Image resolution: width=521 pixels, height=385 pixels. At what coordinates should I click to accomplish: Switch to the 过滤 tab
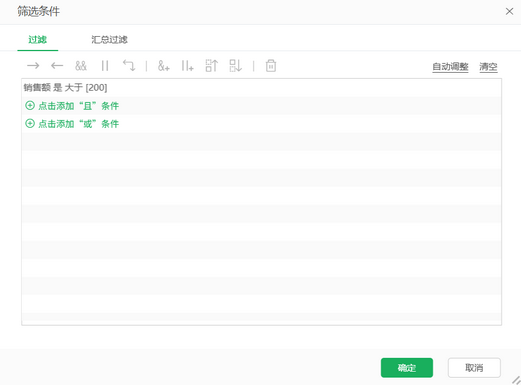[x=37, y=40]
